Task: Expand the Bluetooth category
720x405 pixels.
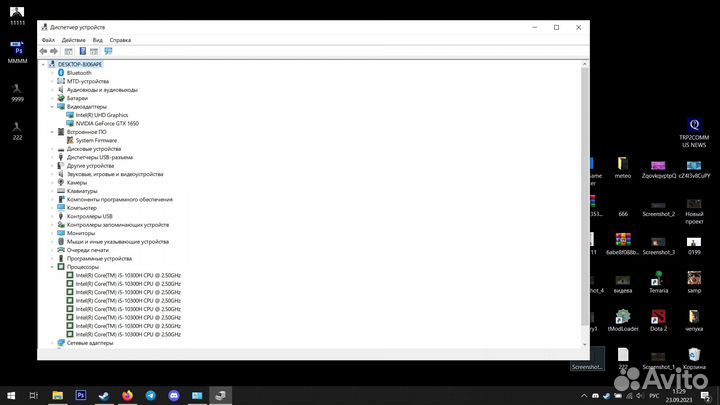Action: 52,73
